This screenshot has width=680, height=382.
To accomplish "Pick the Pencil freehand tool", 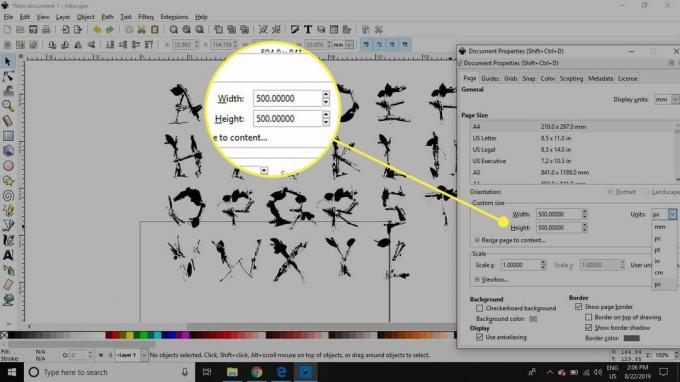I will 8,210.
